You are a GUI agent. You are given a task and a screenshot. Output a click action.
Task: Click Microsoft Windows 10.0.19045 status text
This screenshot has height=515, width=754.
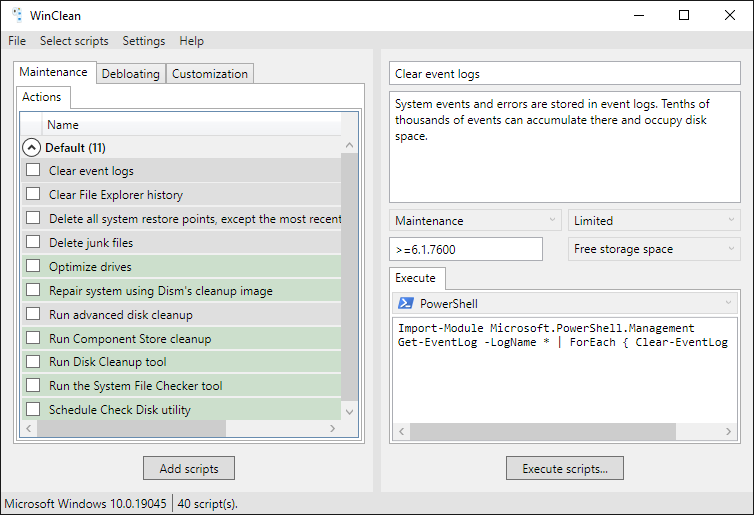coord(86,503)
